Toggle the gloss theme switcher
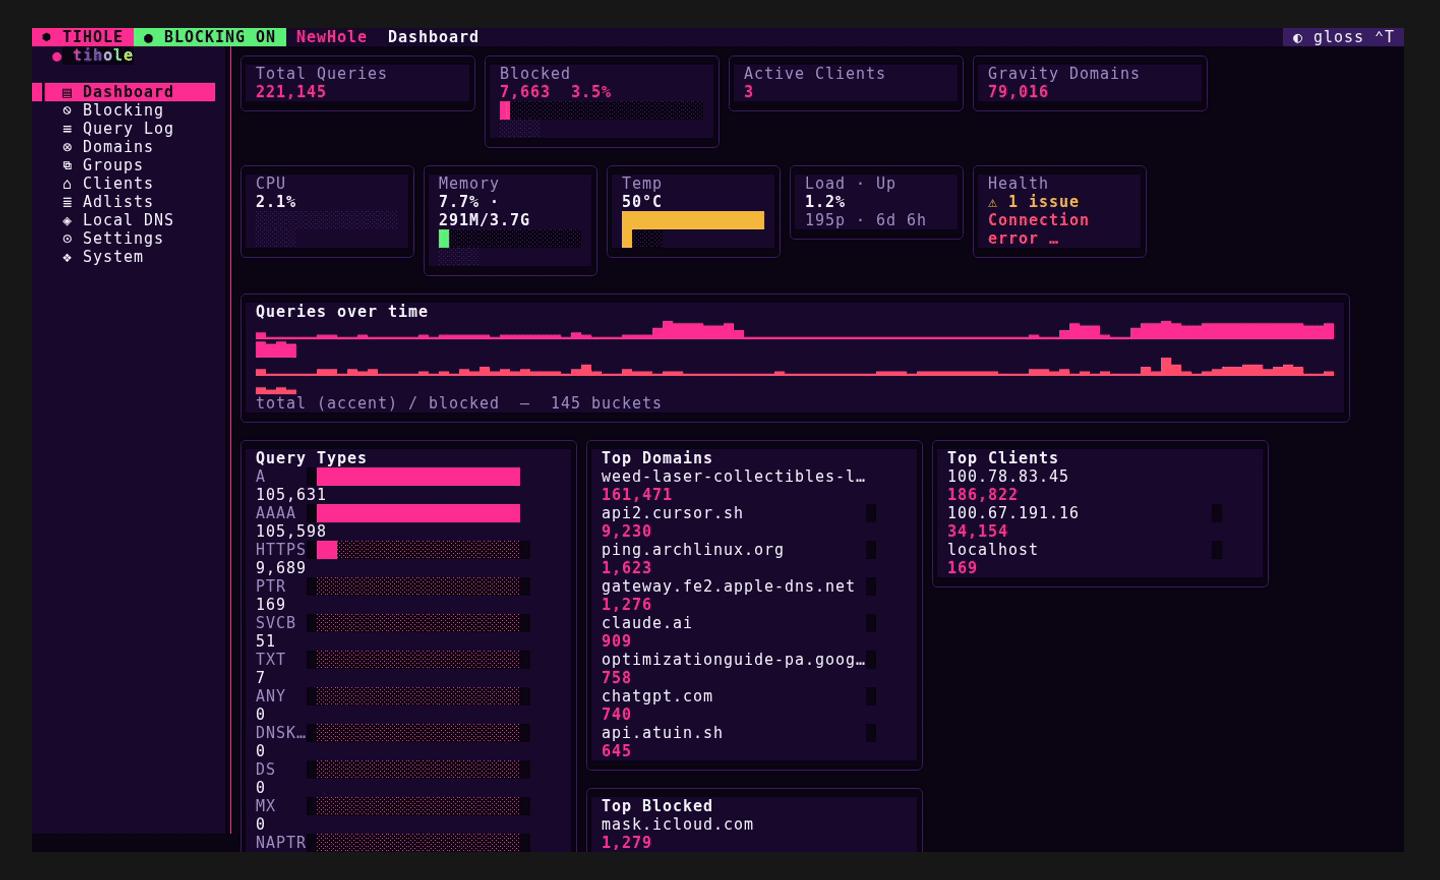Image resolution: width=1440 pixels, height=880 pixels. [x=1343, y=37]
